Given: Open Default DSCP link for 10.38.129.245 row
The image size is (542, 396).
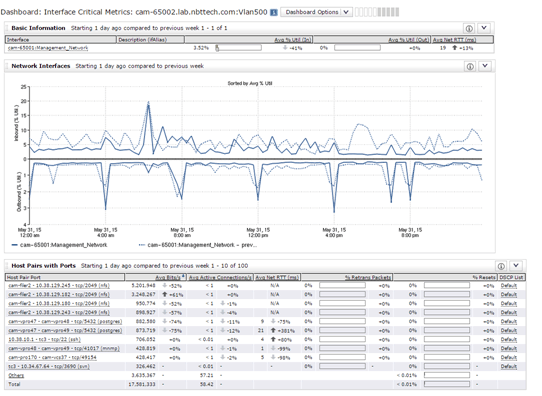Looking at the screenshot, I should [508, 286].
